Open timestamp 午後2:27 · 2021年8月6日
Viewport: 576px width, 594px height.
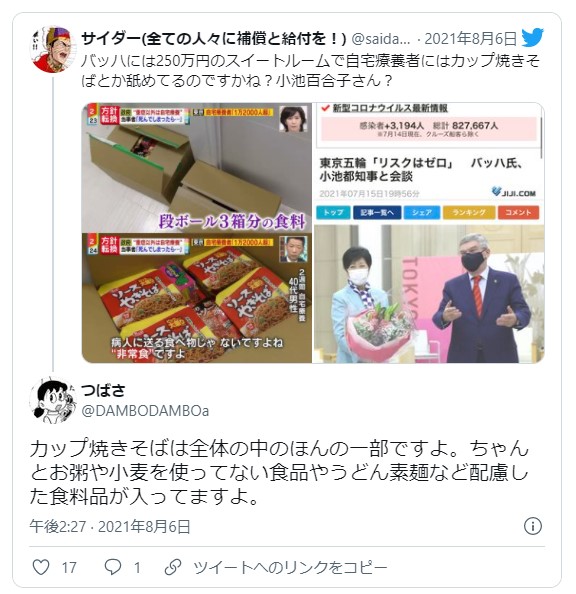pyautogui.click(x=110, y=526)
